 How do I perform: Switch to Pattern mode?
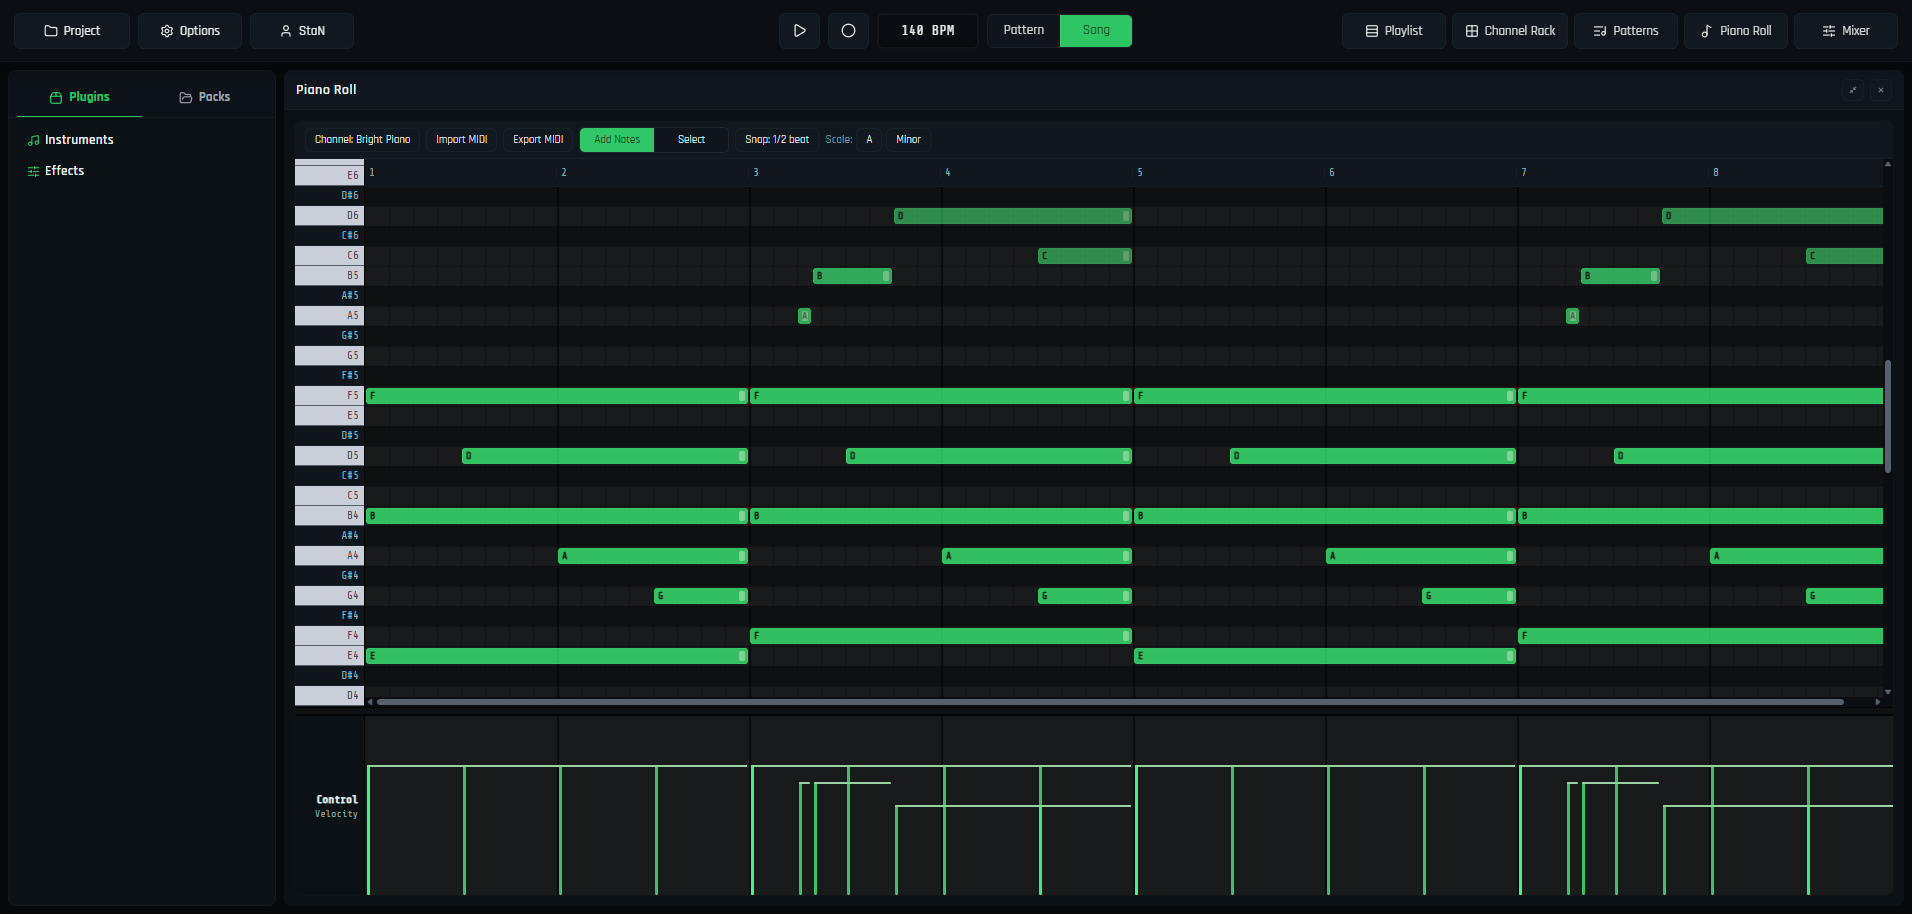(1024, 30)
